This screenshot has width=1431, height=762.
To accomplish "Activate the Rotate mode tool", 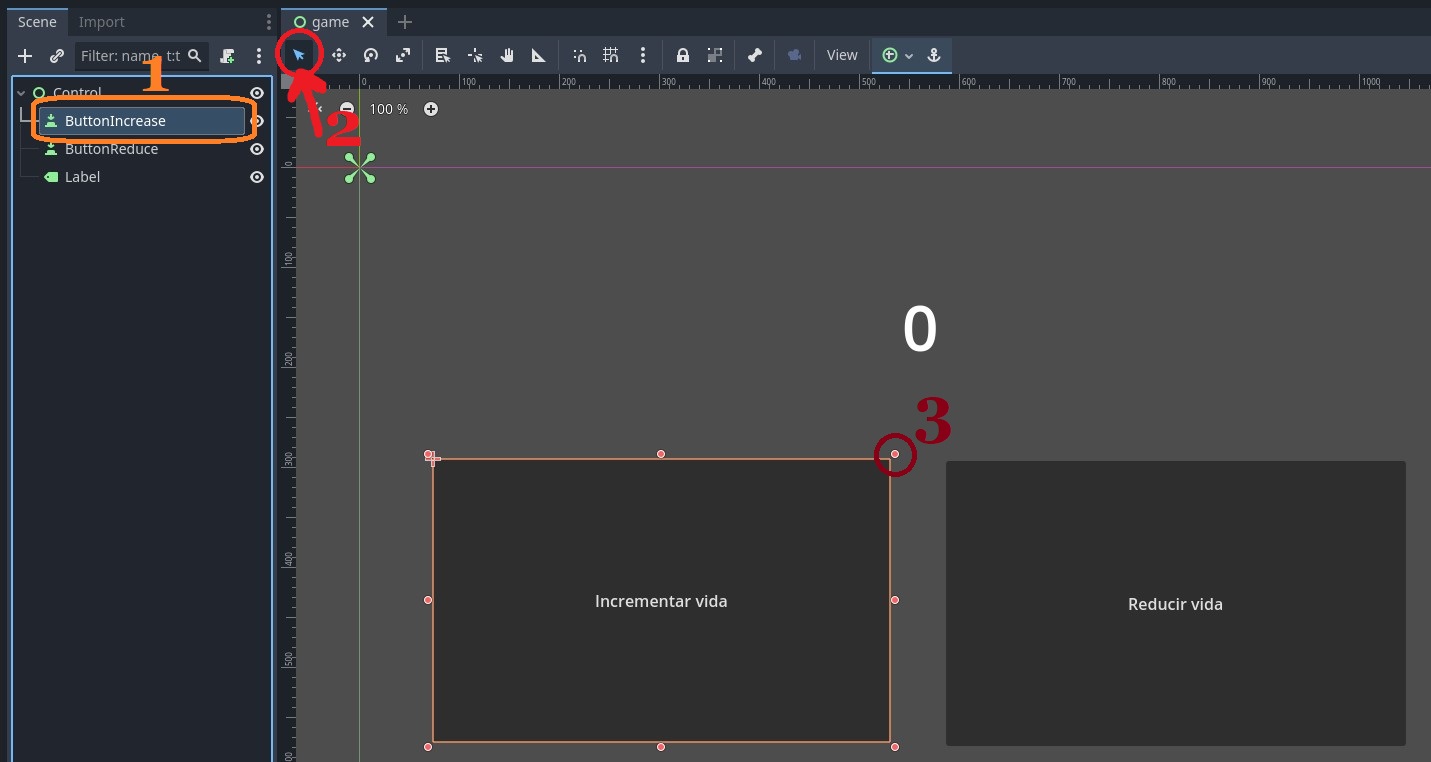I will pos(371,56).
